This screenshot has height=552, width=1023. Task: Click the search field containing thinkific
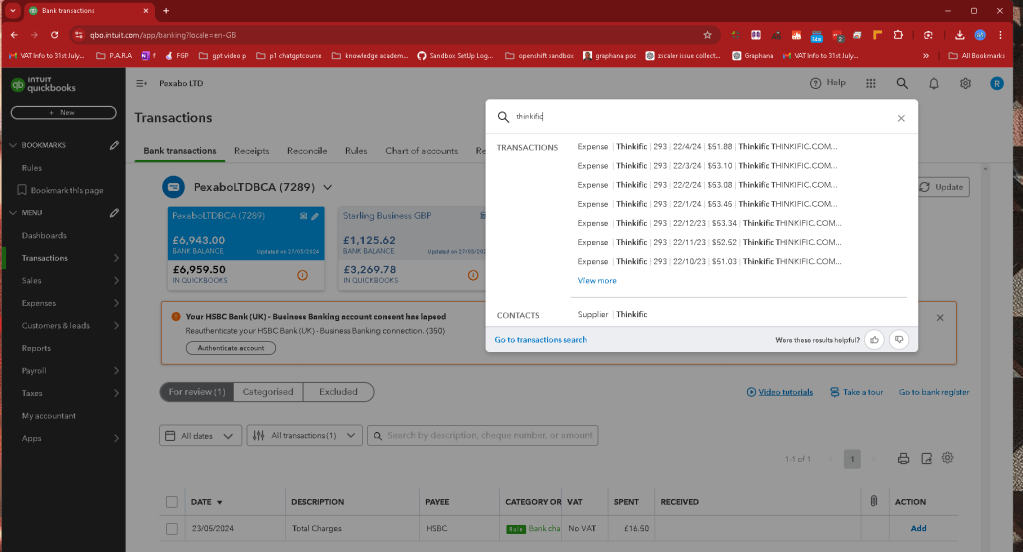coord(701,117)
